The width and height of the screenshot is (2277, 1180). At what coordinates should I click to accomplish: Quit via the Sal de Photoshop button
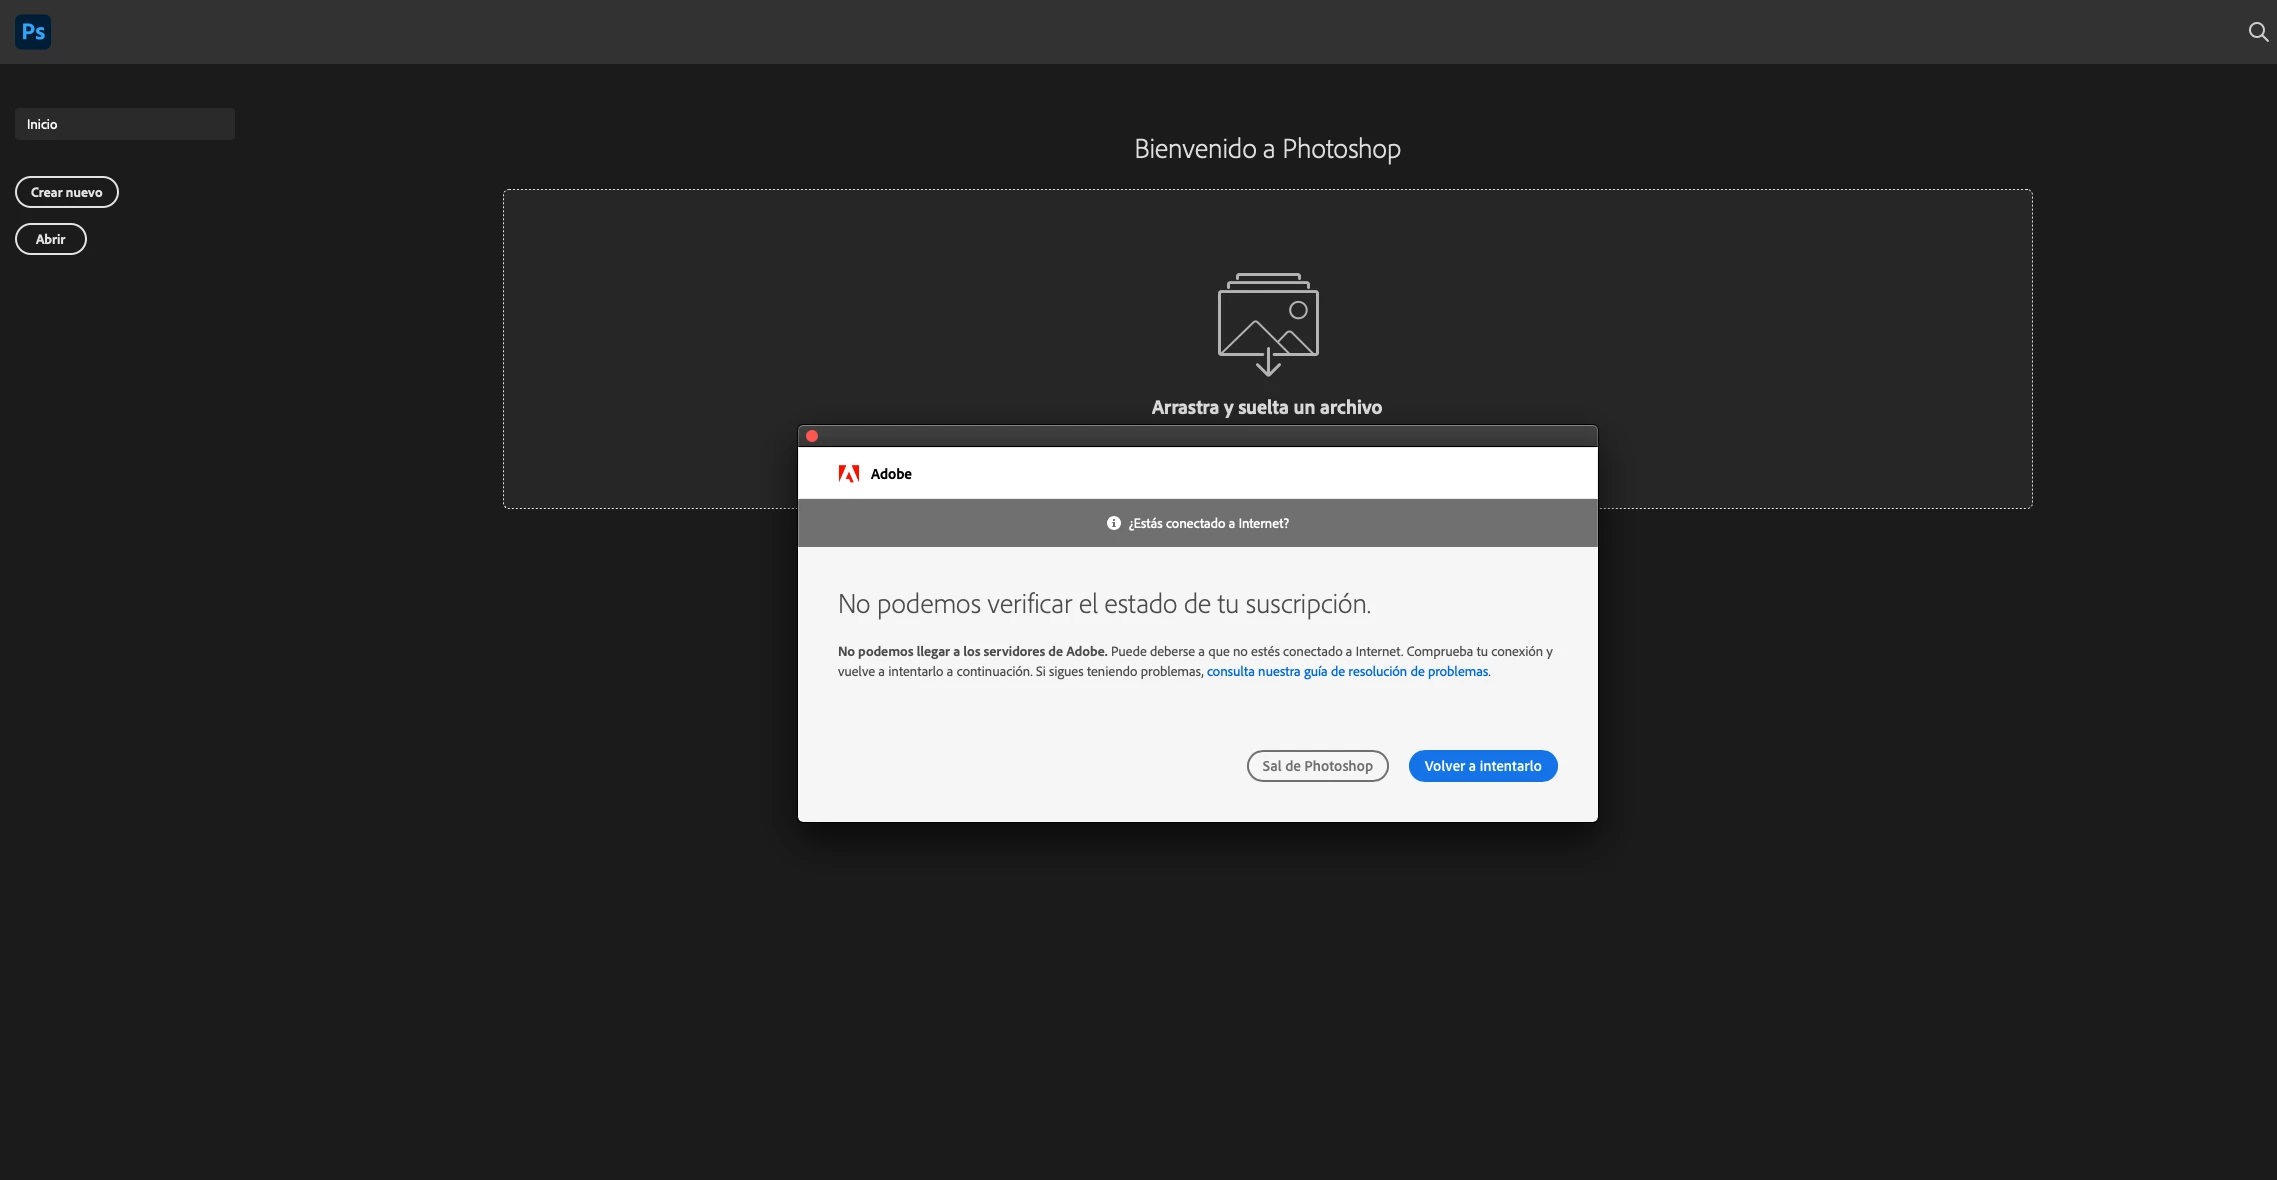[x=1317, y=766]
